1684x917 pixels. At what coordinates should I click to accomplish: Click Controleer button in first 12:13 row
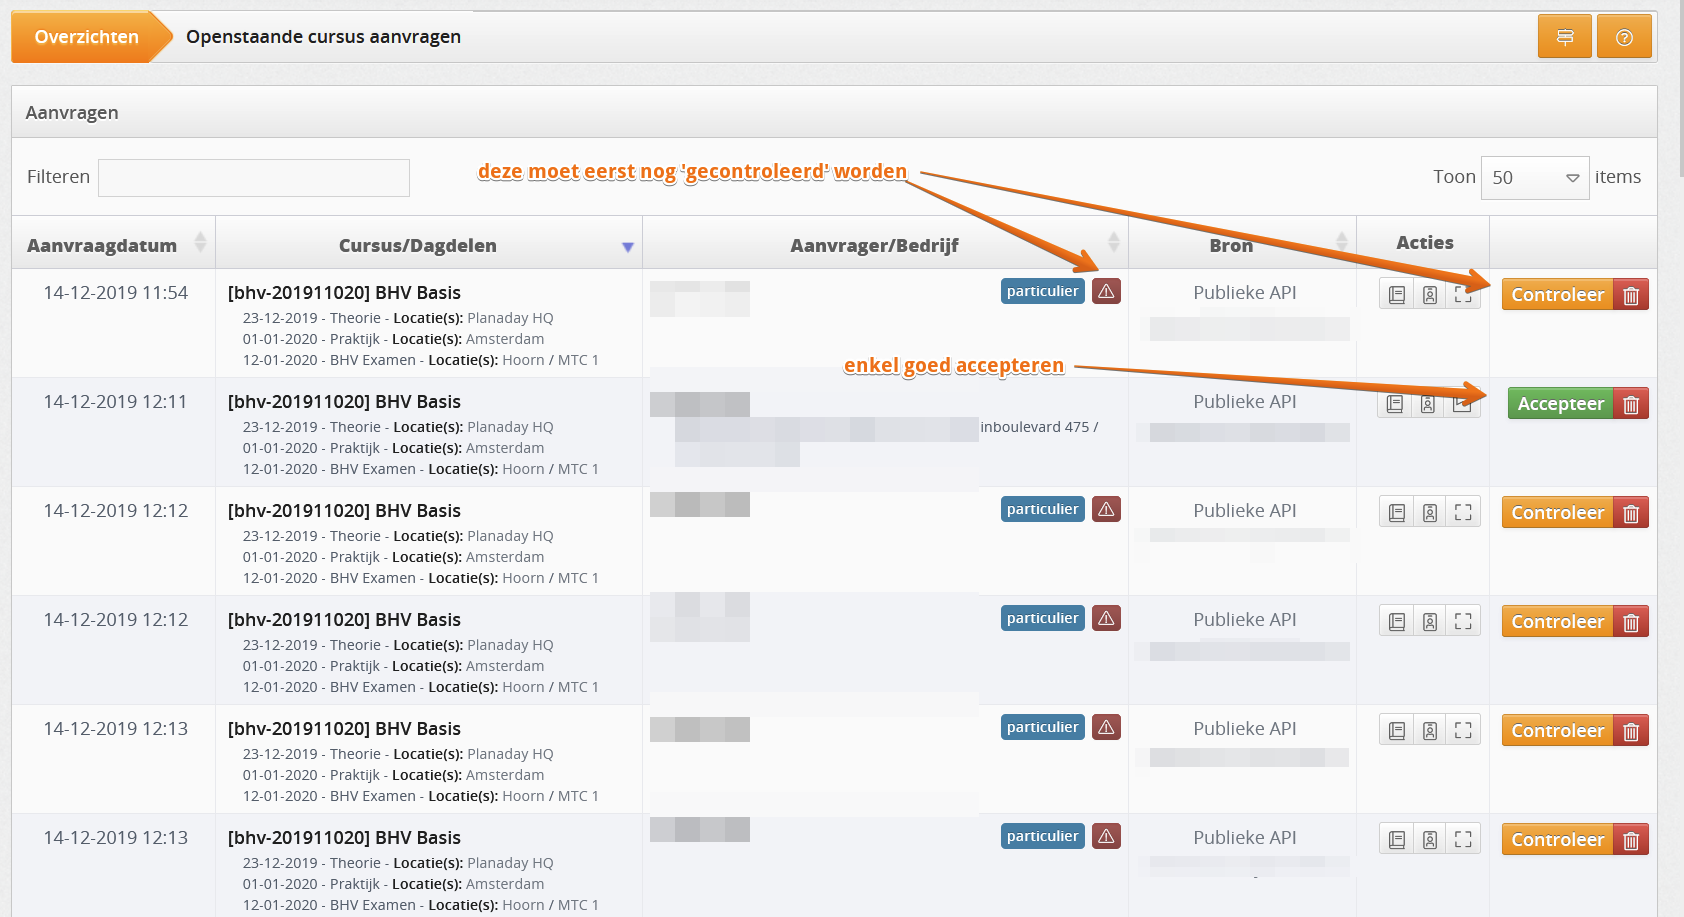click(x=1557, y=731)
